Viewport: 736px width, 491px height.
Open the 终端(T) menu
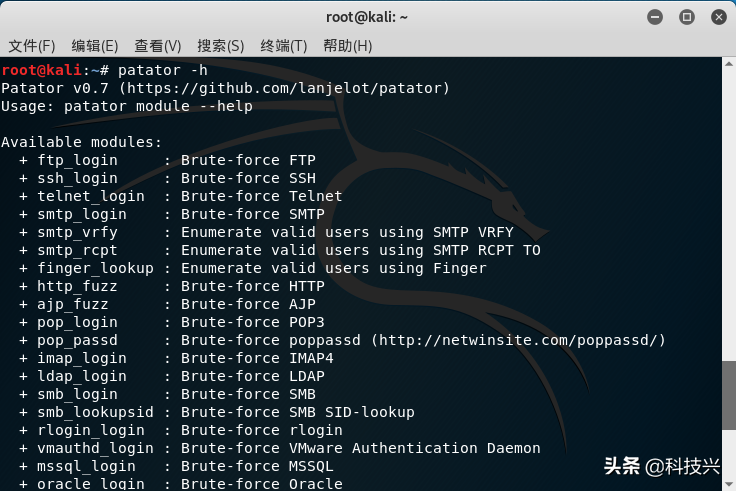coord(284,46)
